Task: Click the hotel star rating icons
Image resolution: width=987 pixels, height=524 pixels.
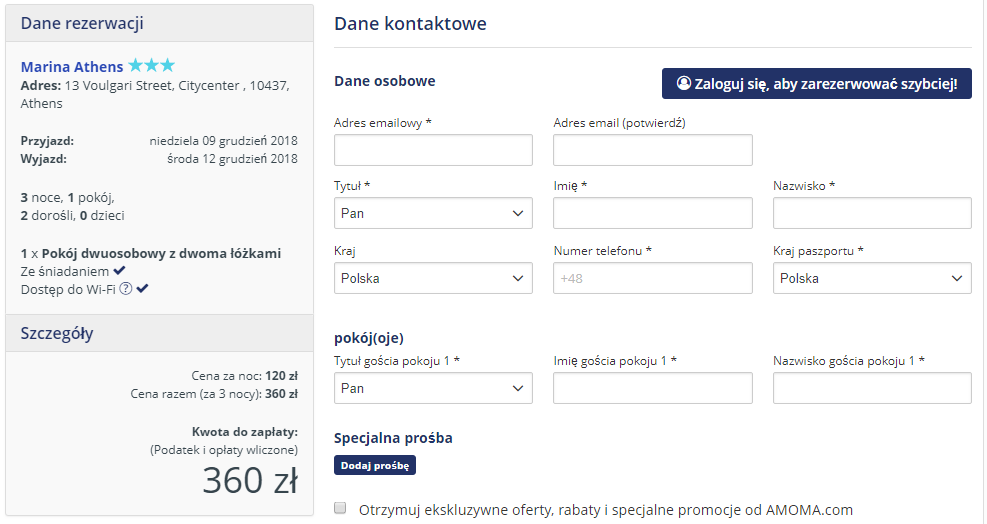Action: [152, 66]
